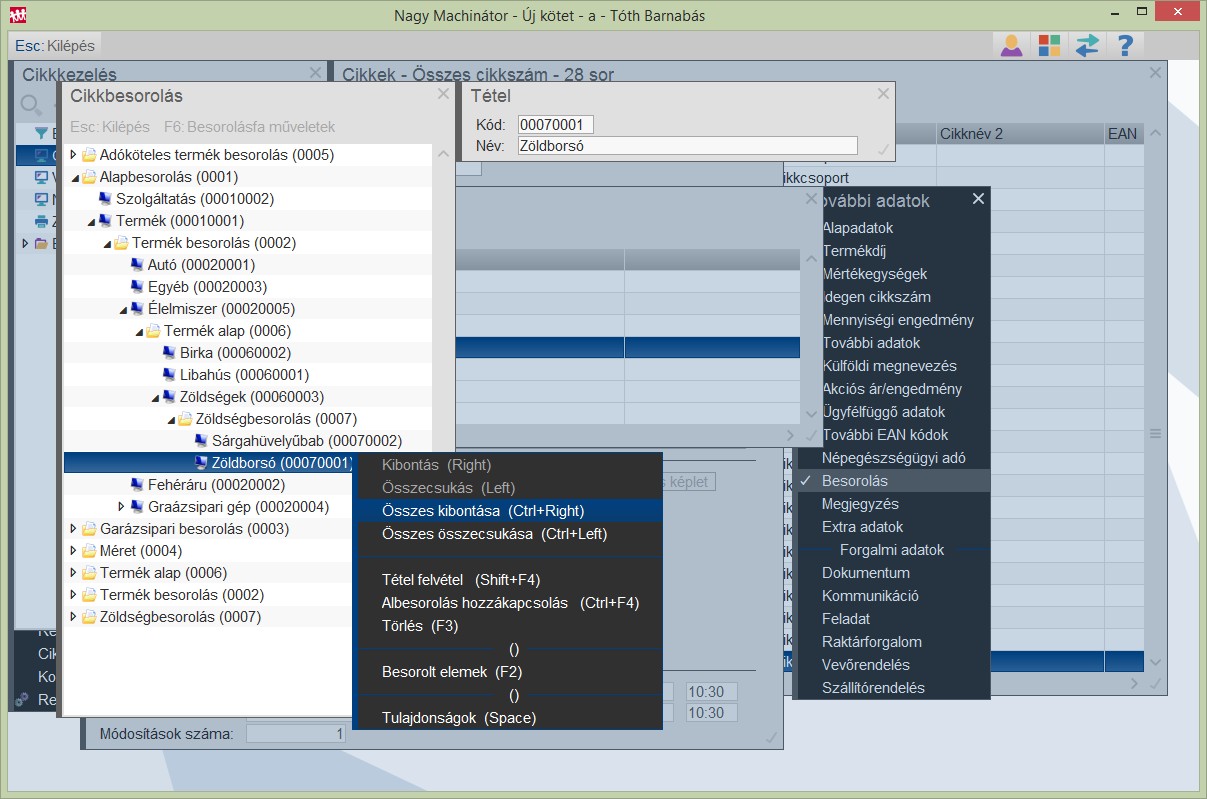Open the colorful four-squares modules icon
Image resolution: width=1207 pixels, height=799 pixels.
1049,45
